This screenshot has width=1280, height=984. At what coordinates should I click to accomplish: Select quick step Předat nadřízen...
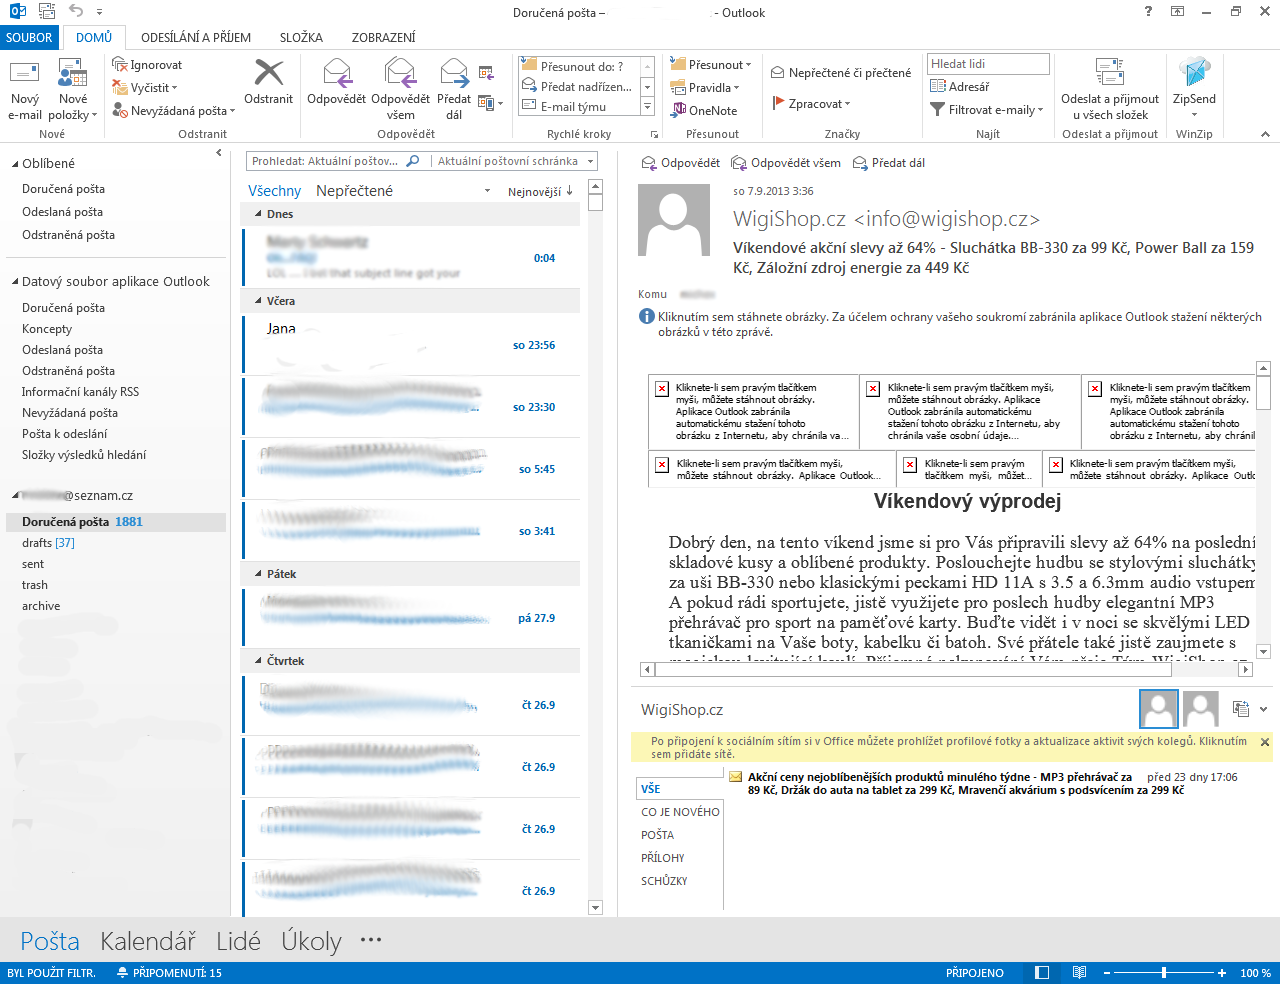tap(580, 87)
